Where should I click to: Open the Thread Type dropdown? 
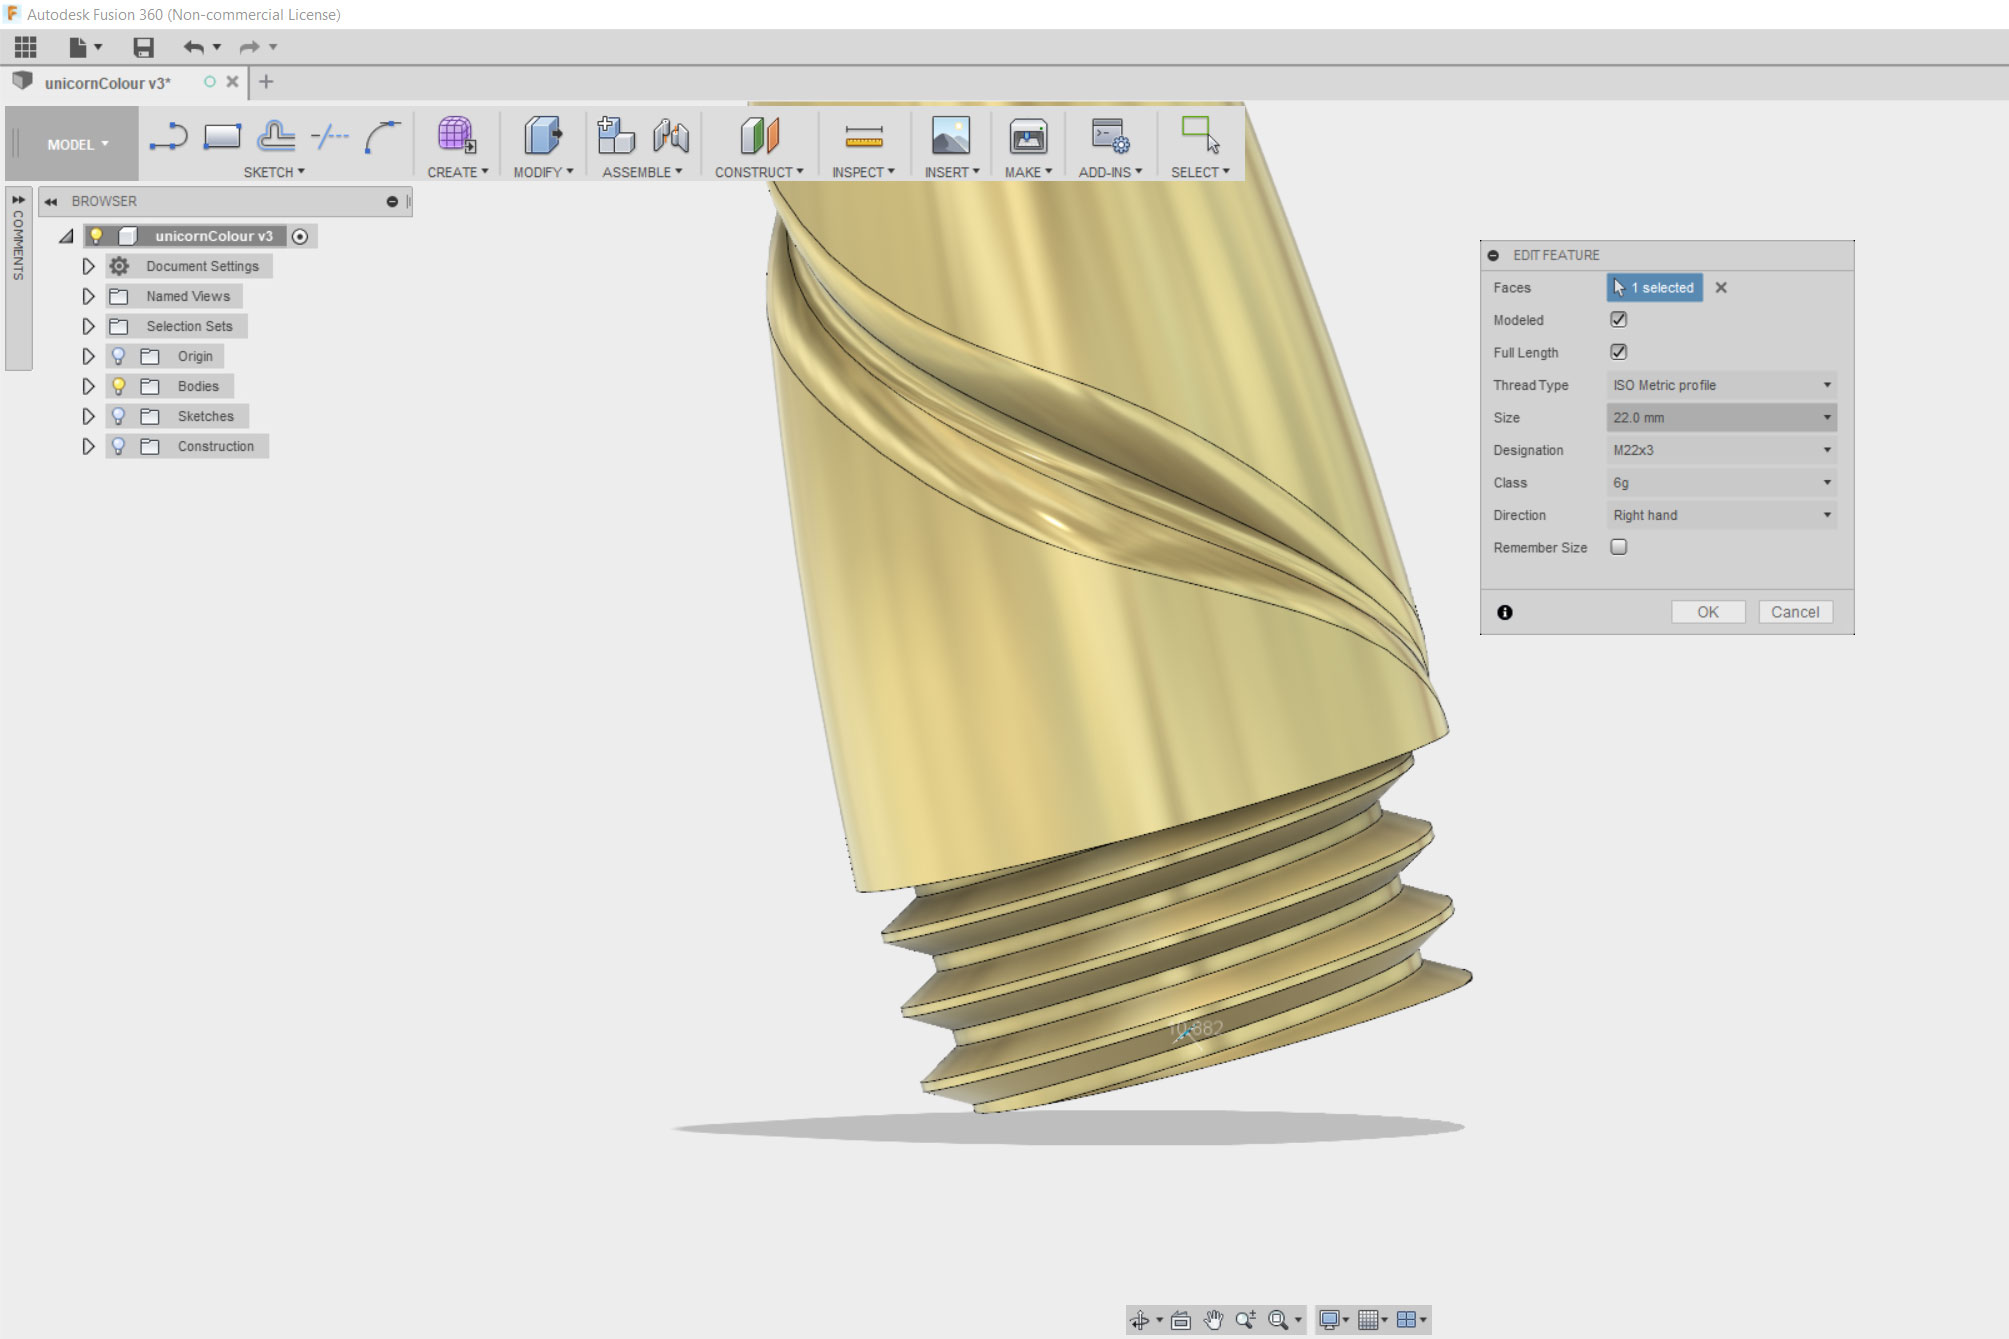(x=1721, y=385)
